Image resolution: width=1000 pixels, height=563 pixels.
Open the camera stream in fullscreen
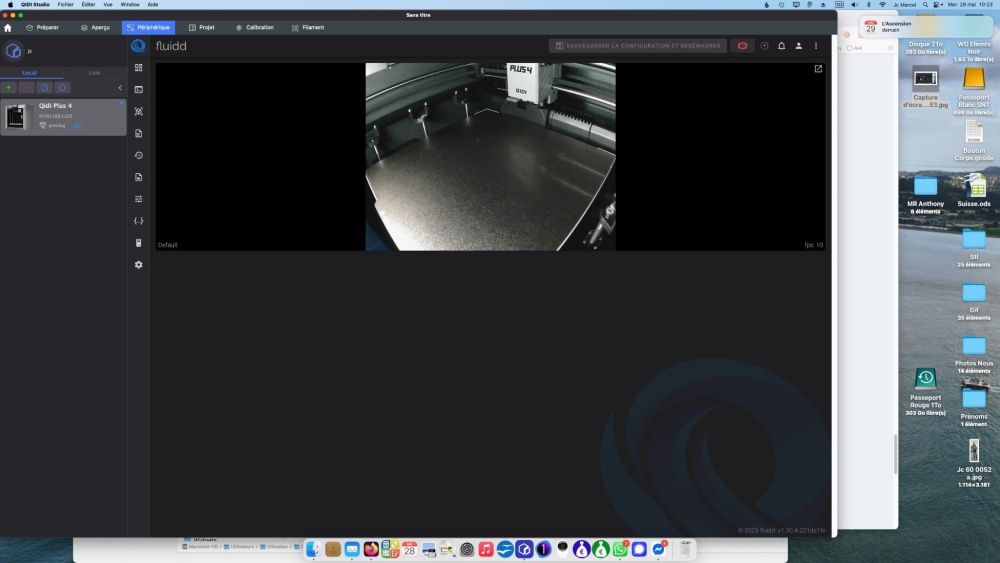[818, 69]
